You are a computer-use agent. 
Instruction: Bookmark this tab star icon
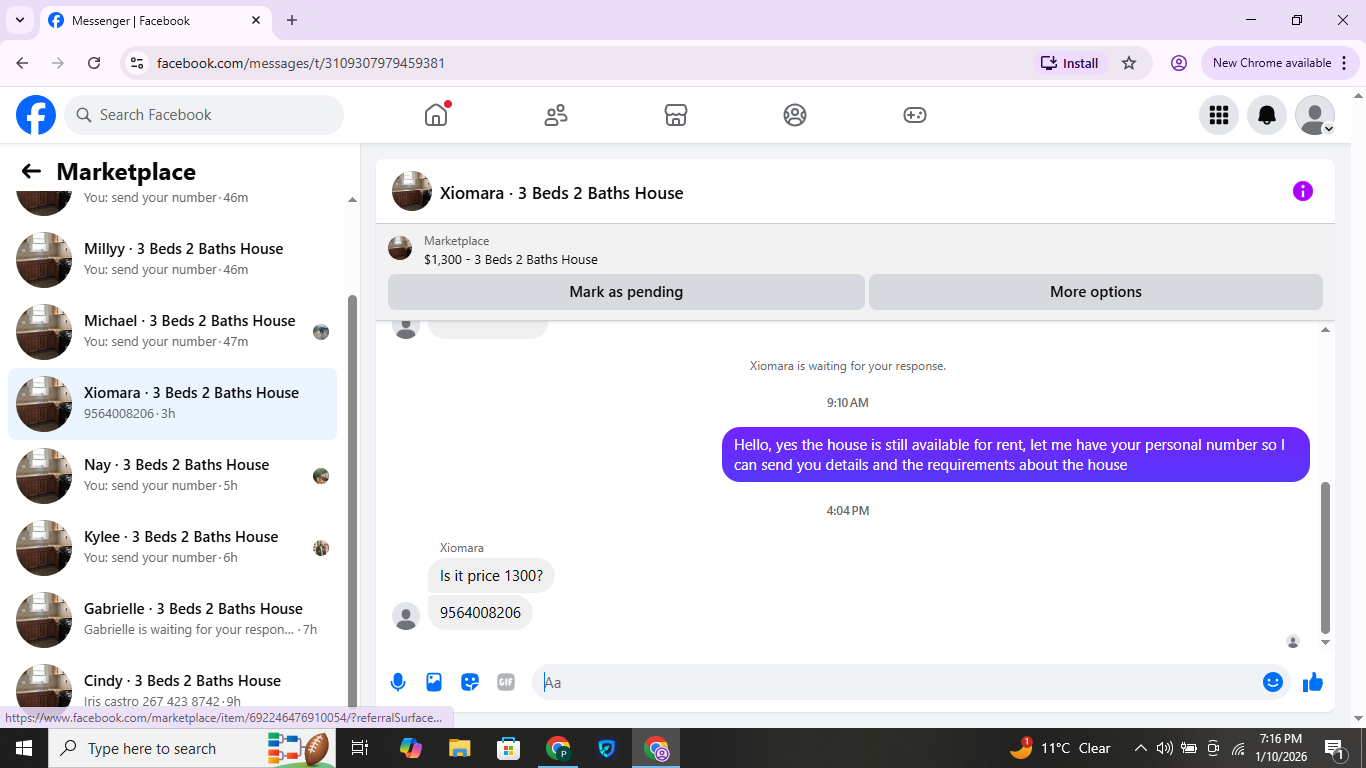pyautogui.click(x=1129, y=63)
